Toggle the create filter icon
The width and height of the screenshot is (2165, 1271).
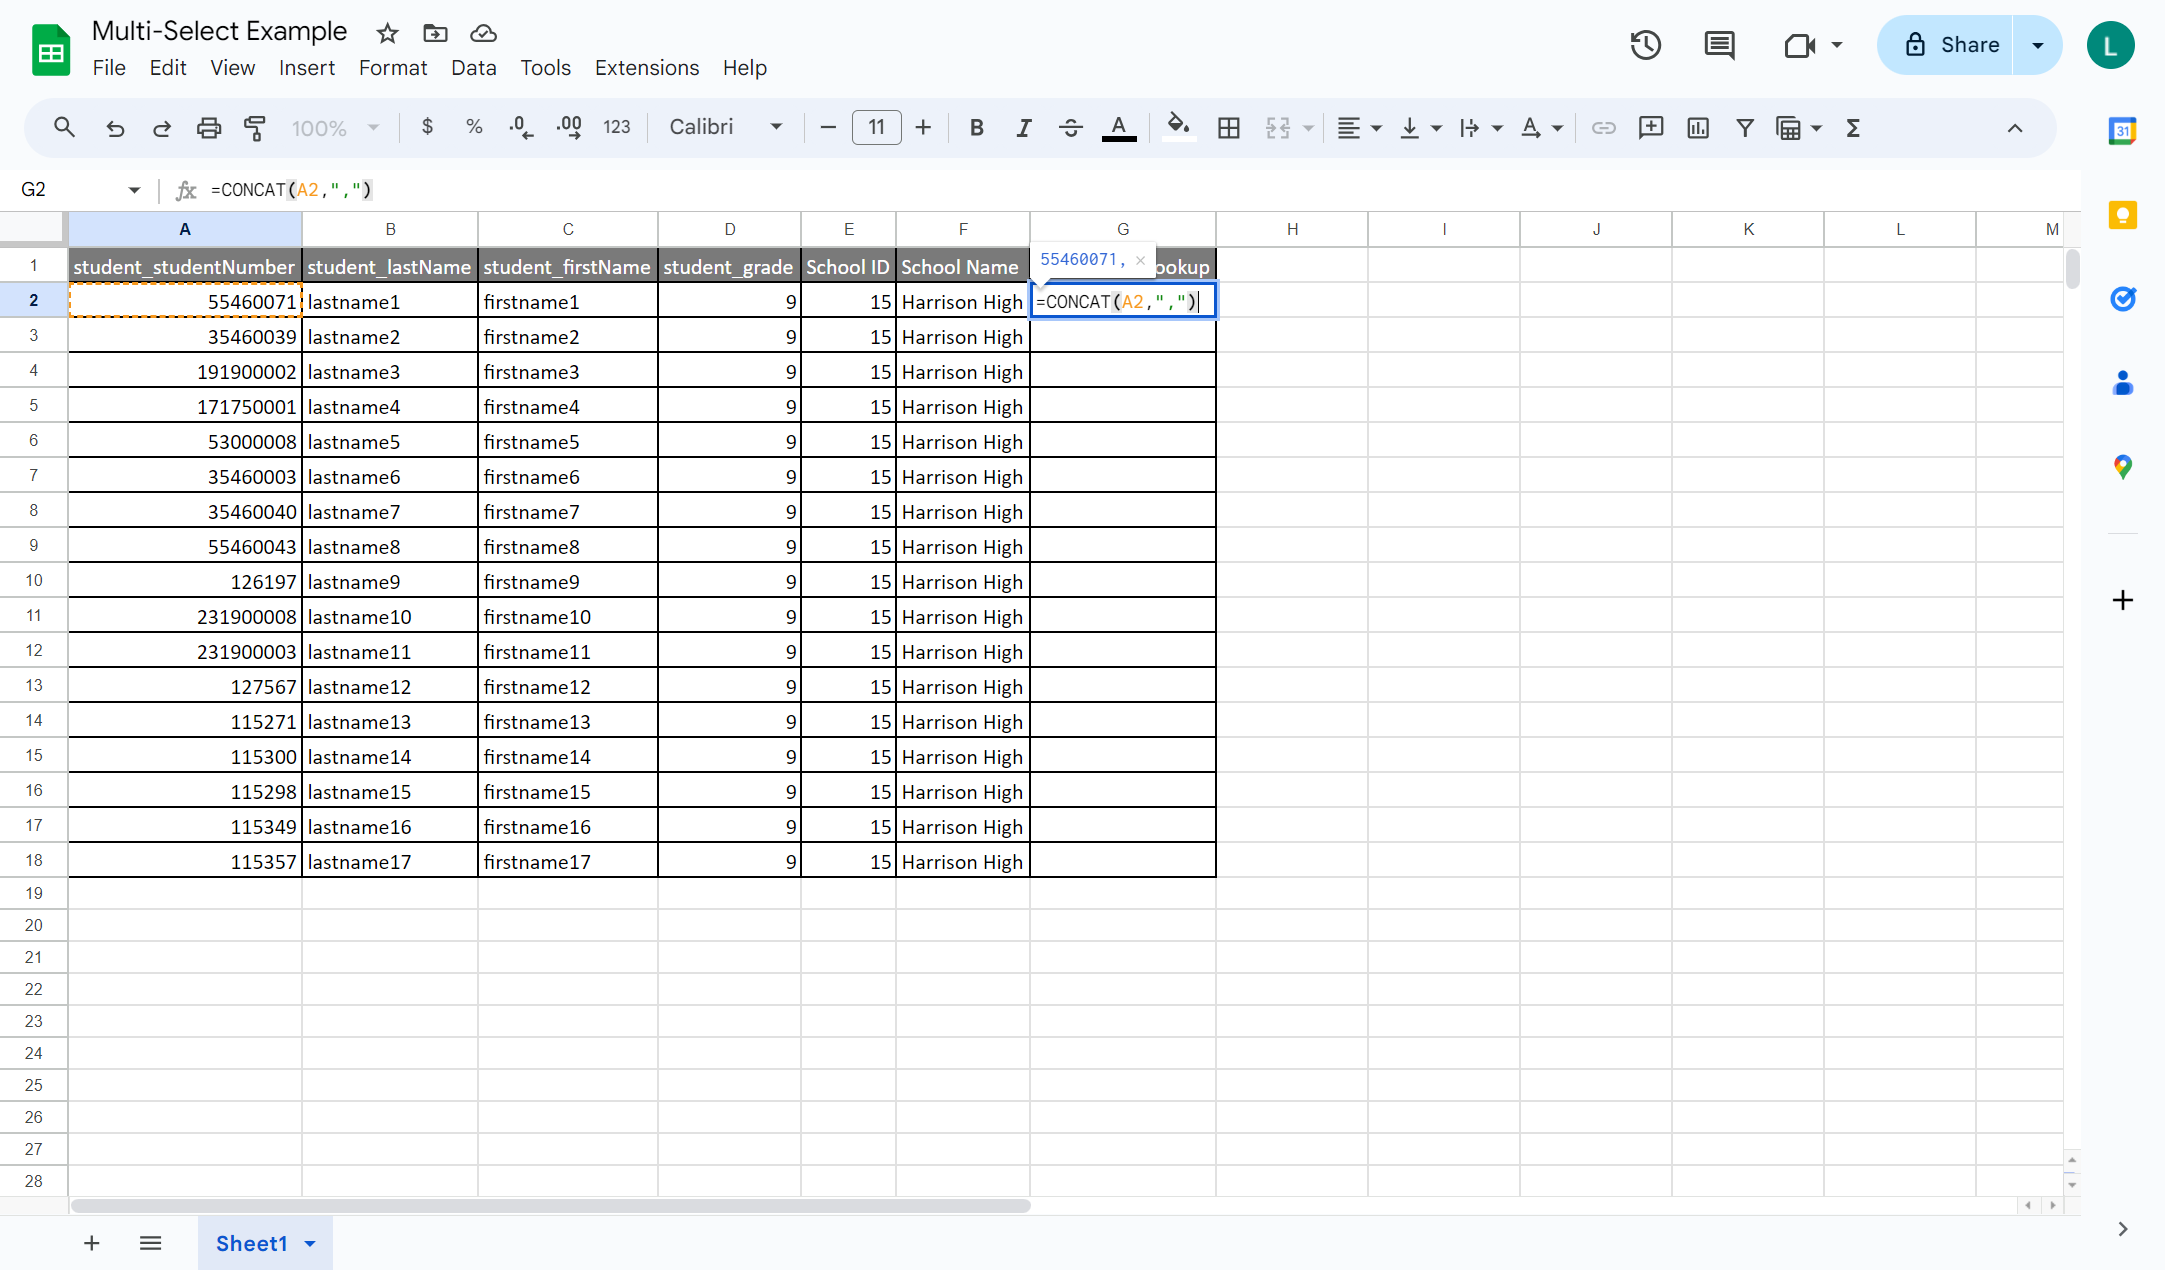(1745, 128)
